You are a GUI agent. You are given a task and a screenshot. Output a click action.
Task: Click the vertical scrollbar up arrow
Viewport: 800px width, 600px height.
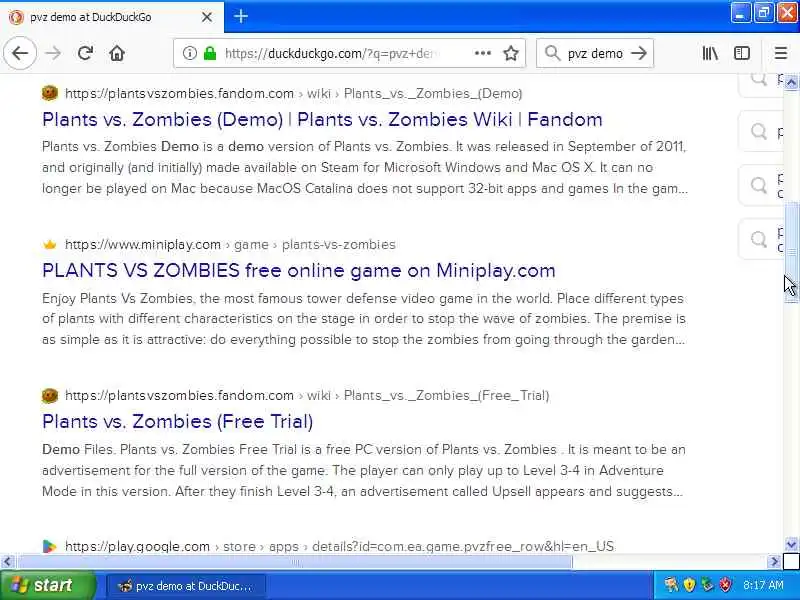[791, 82]
